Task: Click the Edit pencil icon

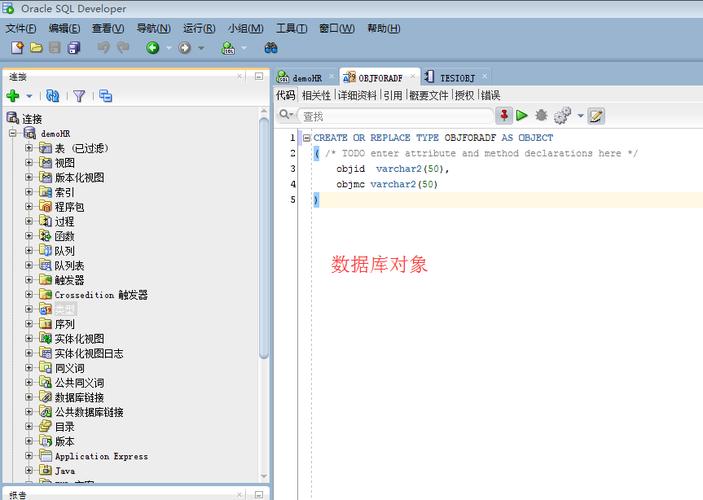Action: click(x=596, y=116)
